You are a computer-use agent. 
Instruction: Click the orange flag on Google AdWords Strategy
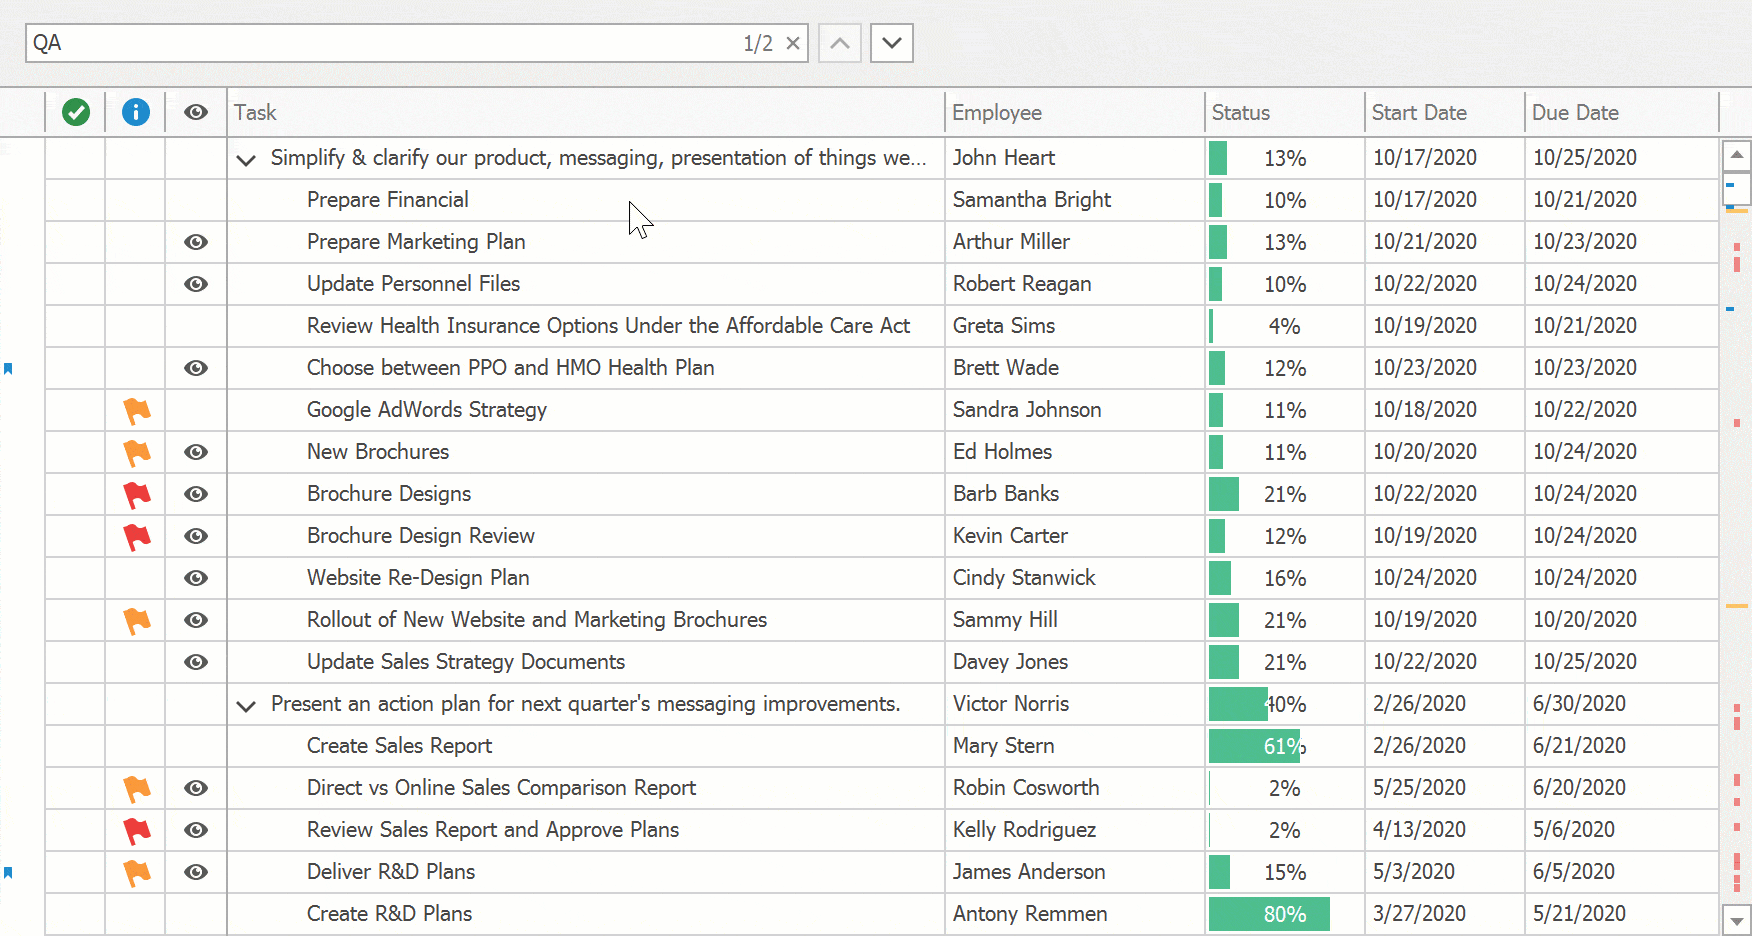[x=137, y=410]
